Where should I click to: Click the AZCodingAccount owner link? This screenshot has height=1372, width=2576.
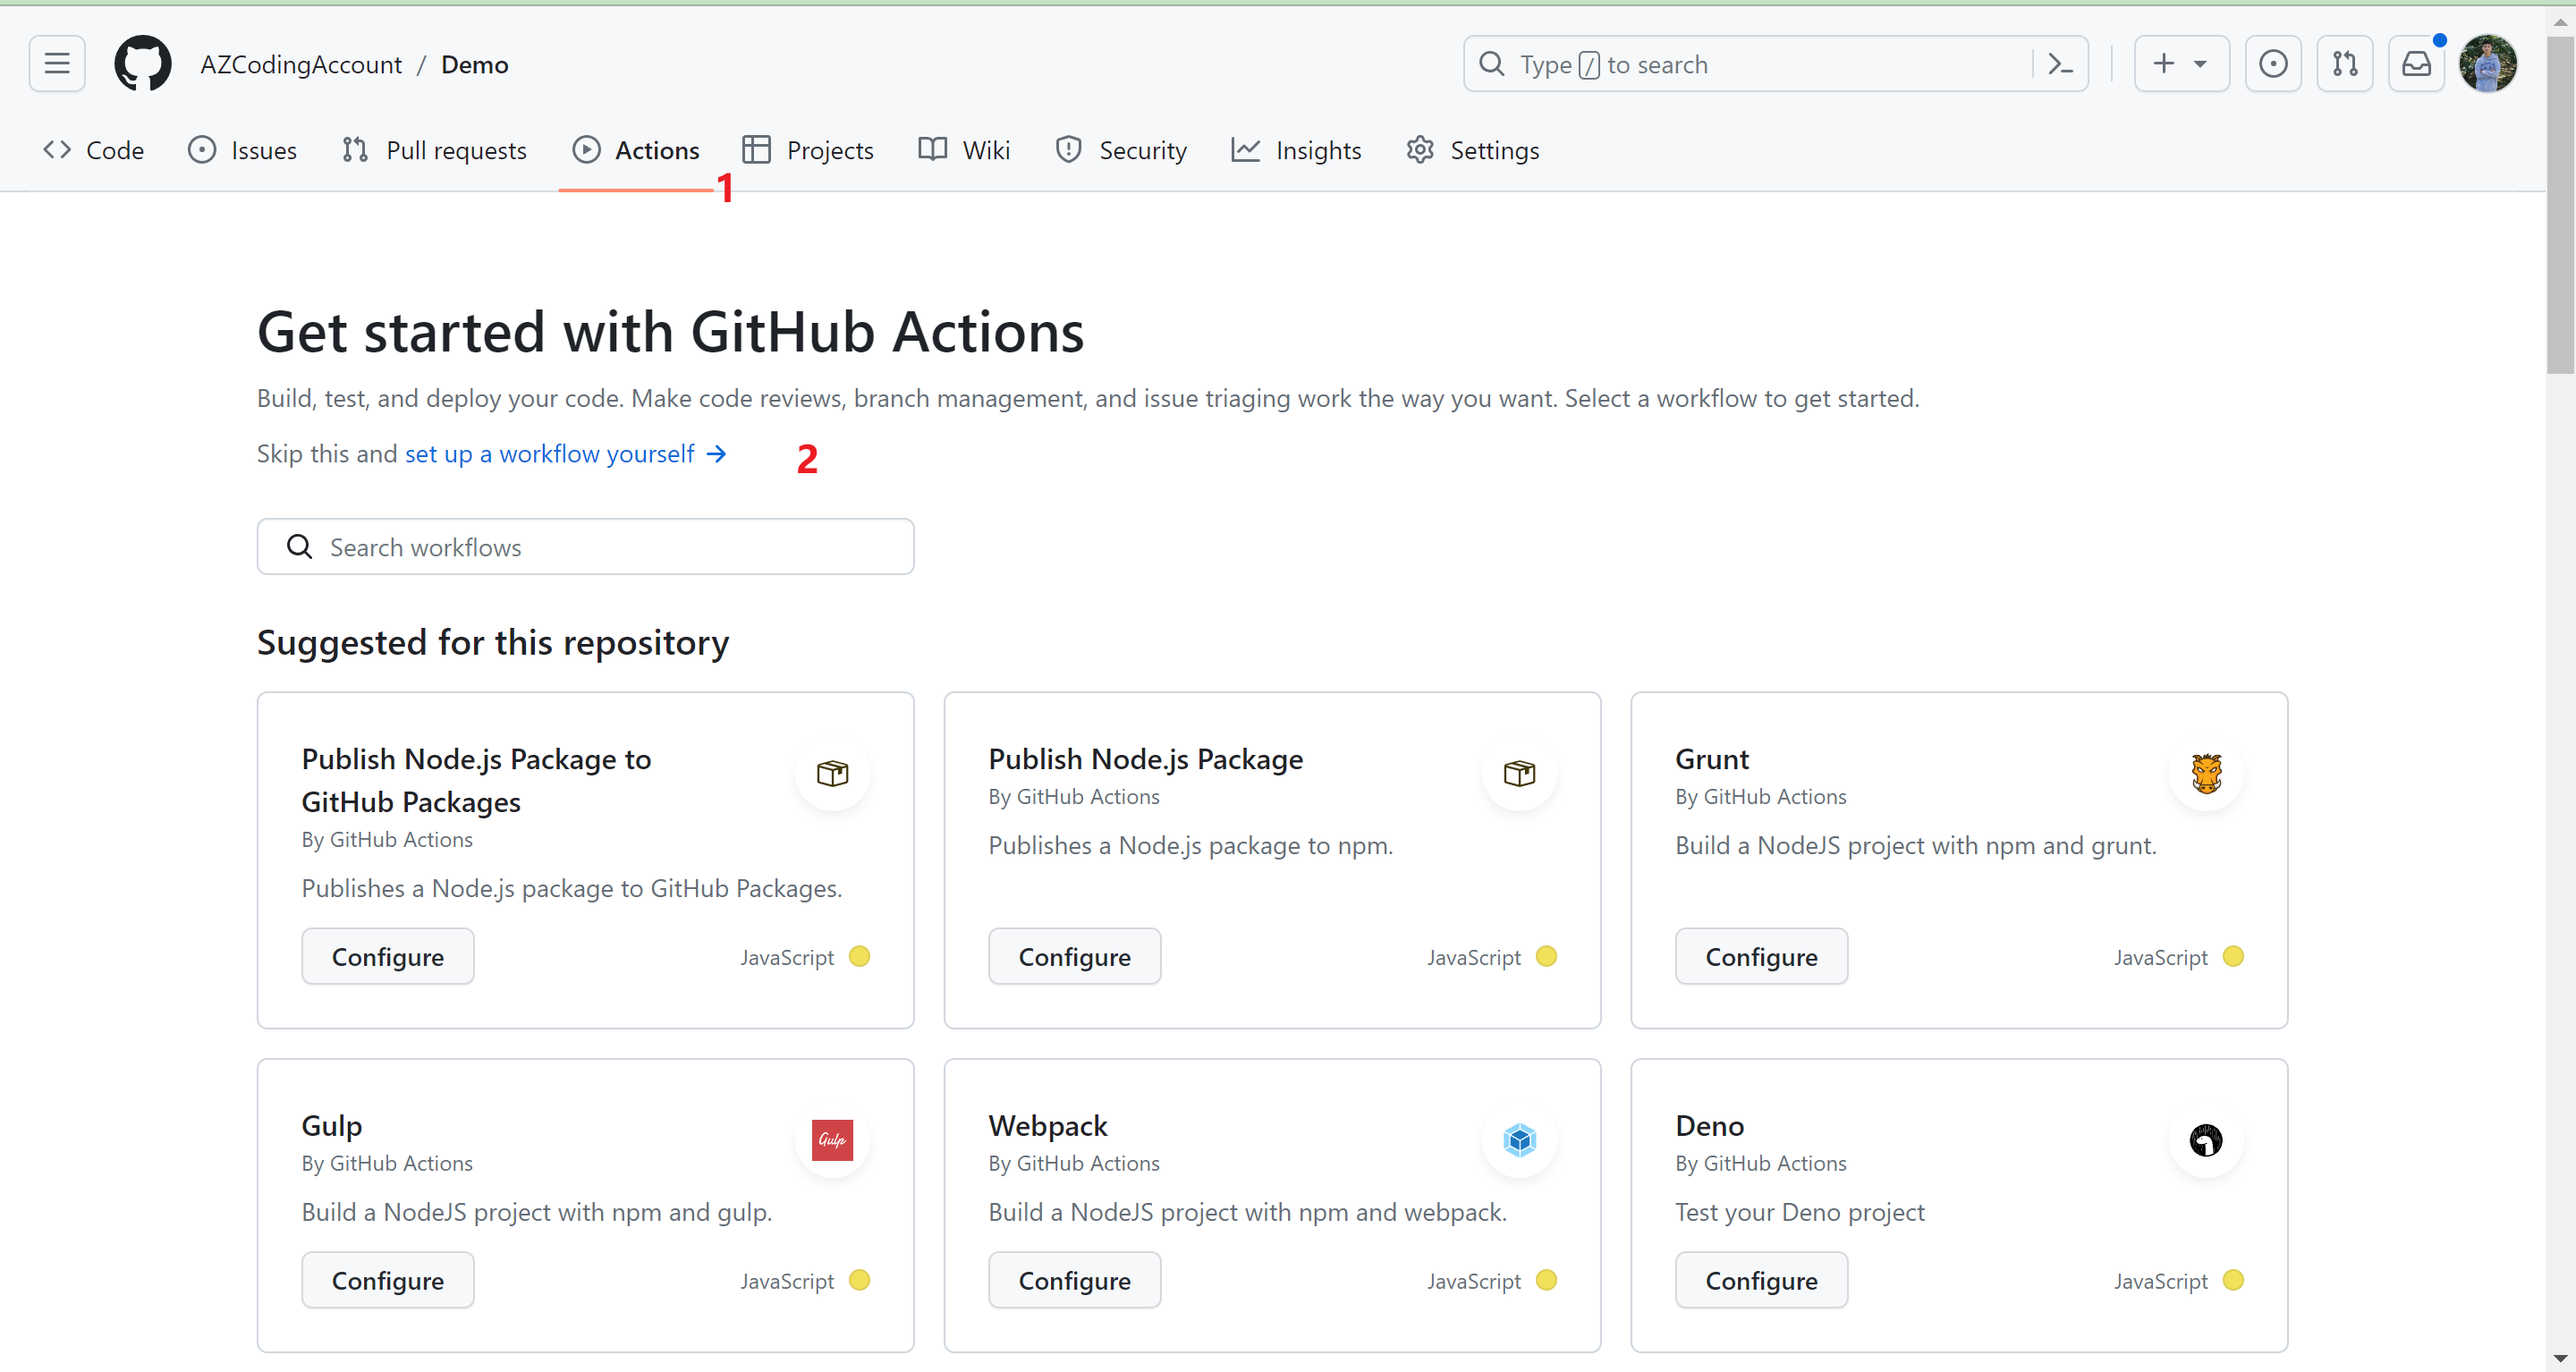(x=301, y=64)
